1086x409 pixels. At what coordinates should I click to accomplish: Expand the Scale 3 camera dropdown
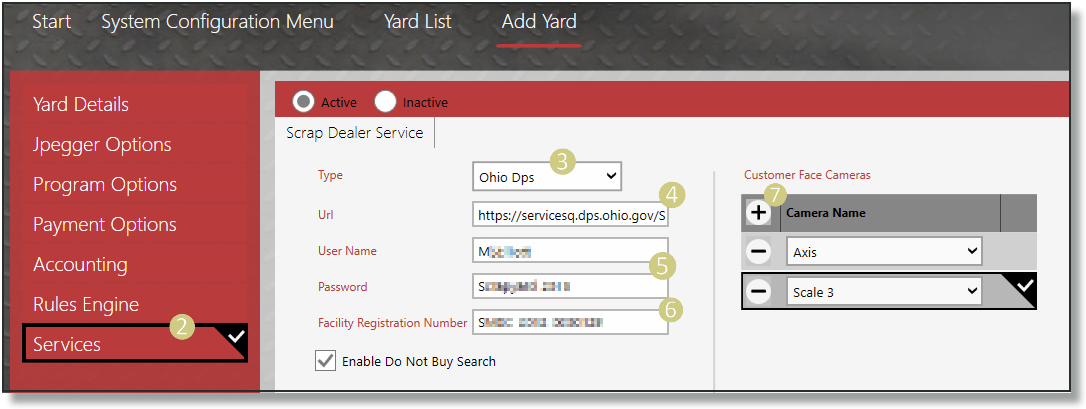pos(884,291)
